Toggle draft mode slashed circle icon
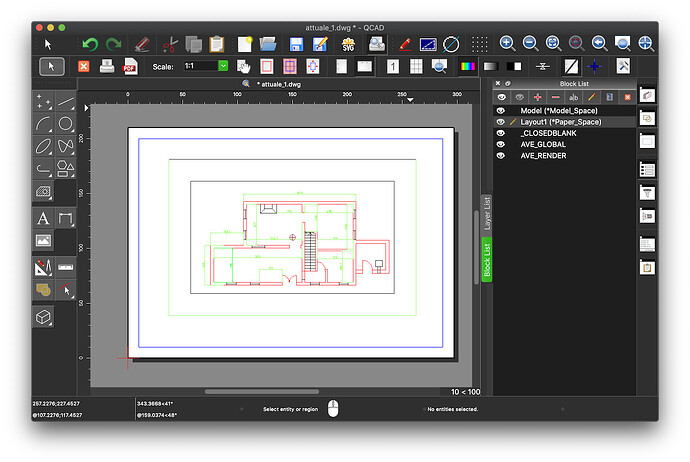Image resolution: width=690 pixels, height=462 pixels. (451, 44)
